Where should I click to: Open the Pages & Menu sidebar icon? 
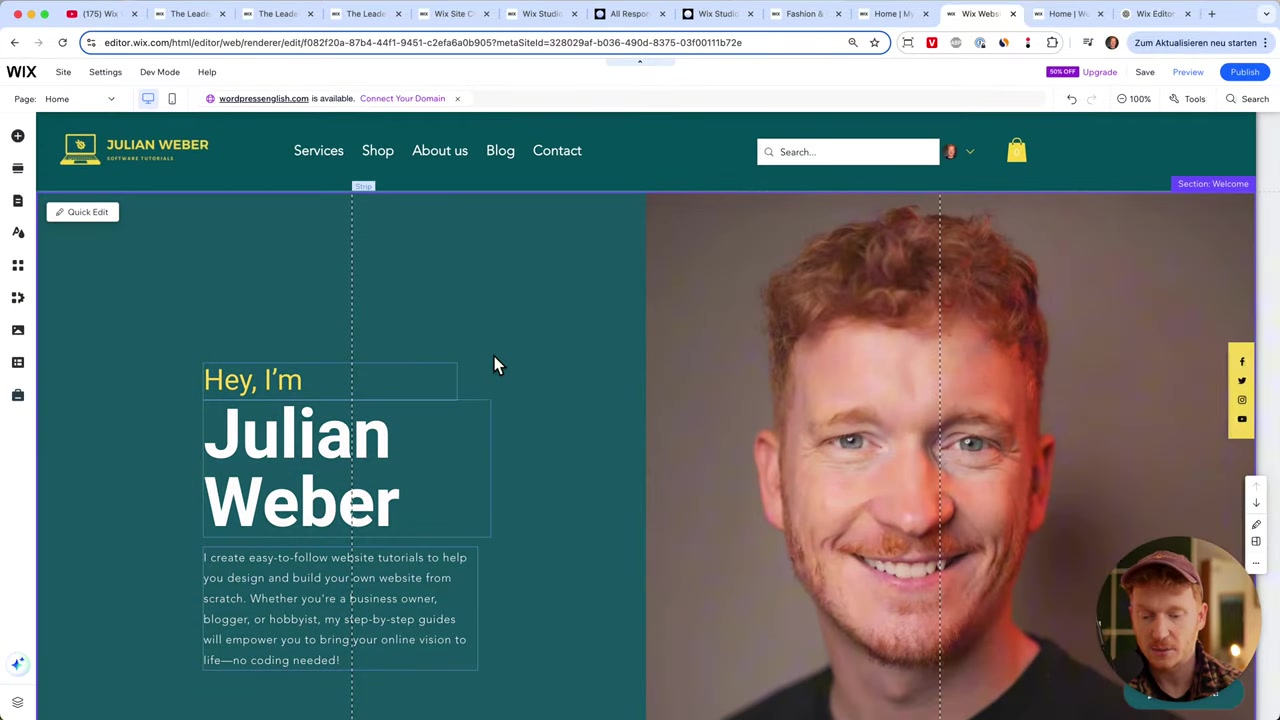pos(18,200)
